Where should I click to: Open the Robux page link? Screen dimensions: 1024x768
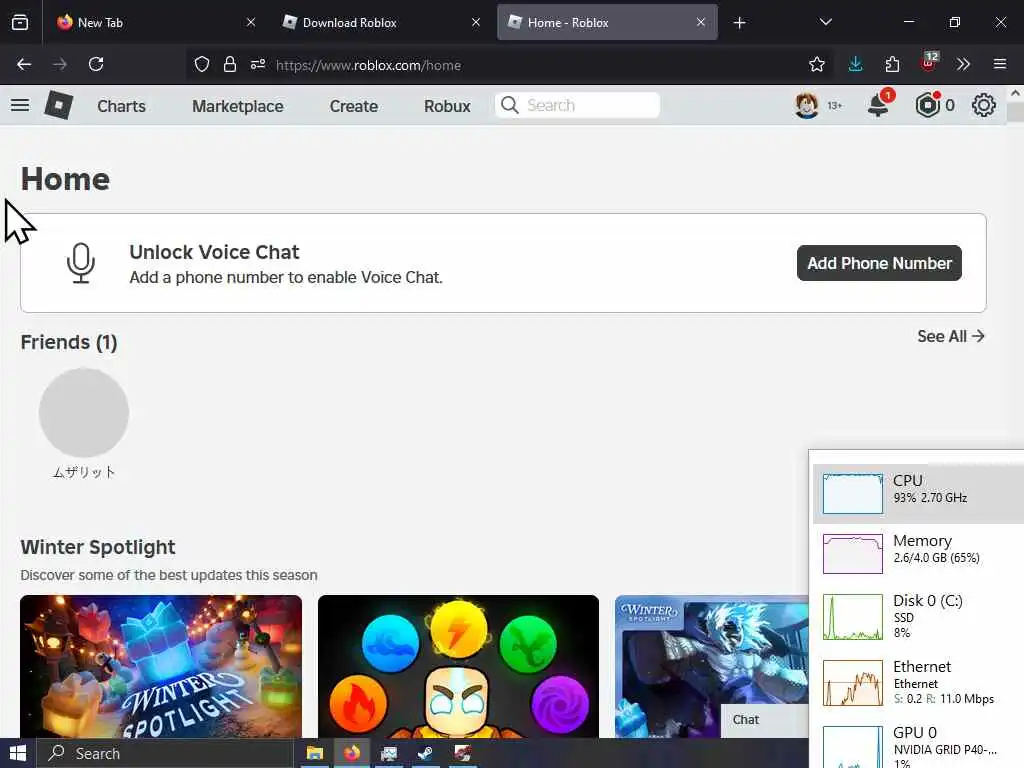point(447,106)
